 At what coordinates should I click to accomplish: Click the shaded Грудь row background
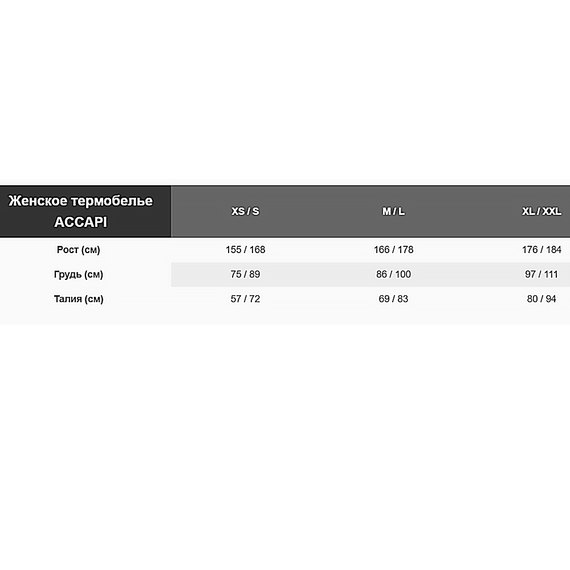[370, 274]
